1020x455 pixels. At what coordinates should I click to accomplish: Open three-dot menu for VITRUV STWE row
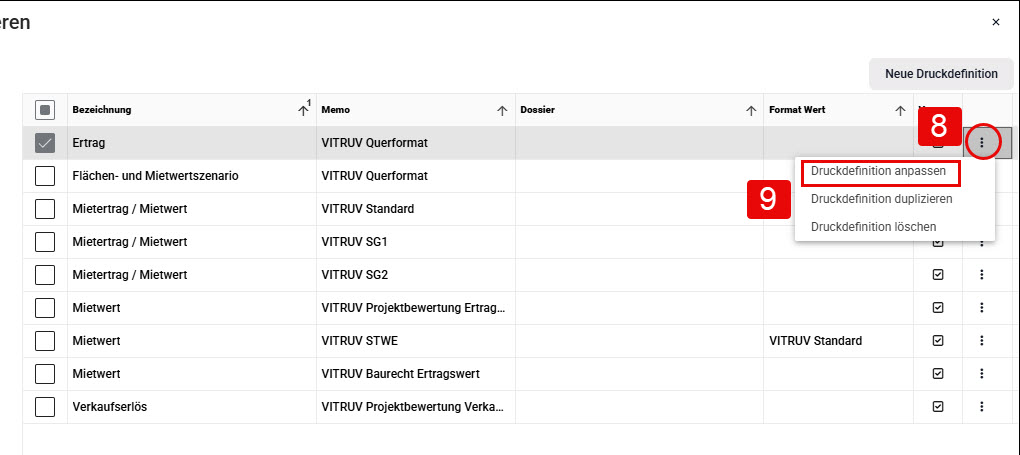pos(982,340)
